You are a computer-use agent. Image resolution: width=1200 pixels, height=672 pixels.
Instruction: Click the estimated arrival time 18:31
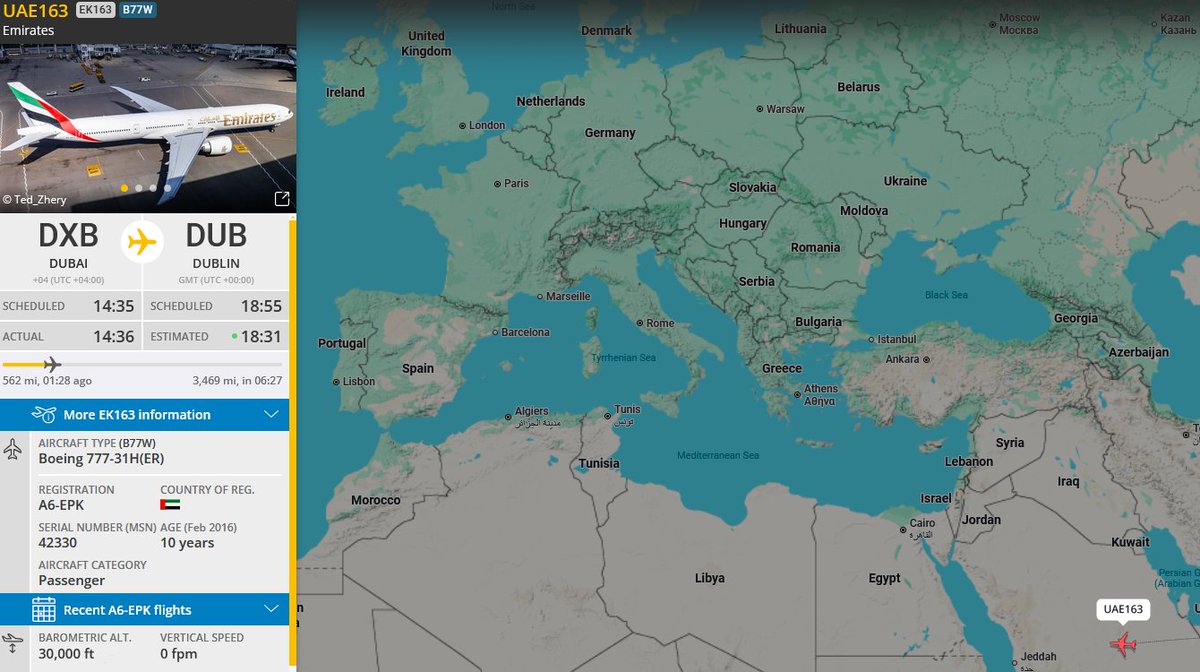point(261,337)
